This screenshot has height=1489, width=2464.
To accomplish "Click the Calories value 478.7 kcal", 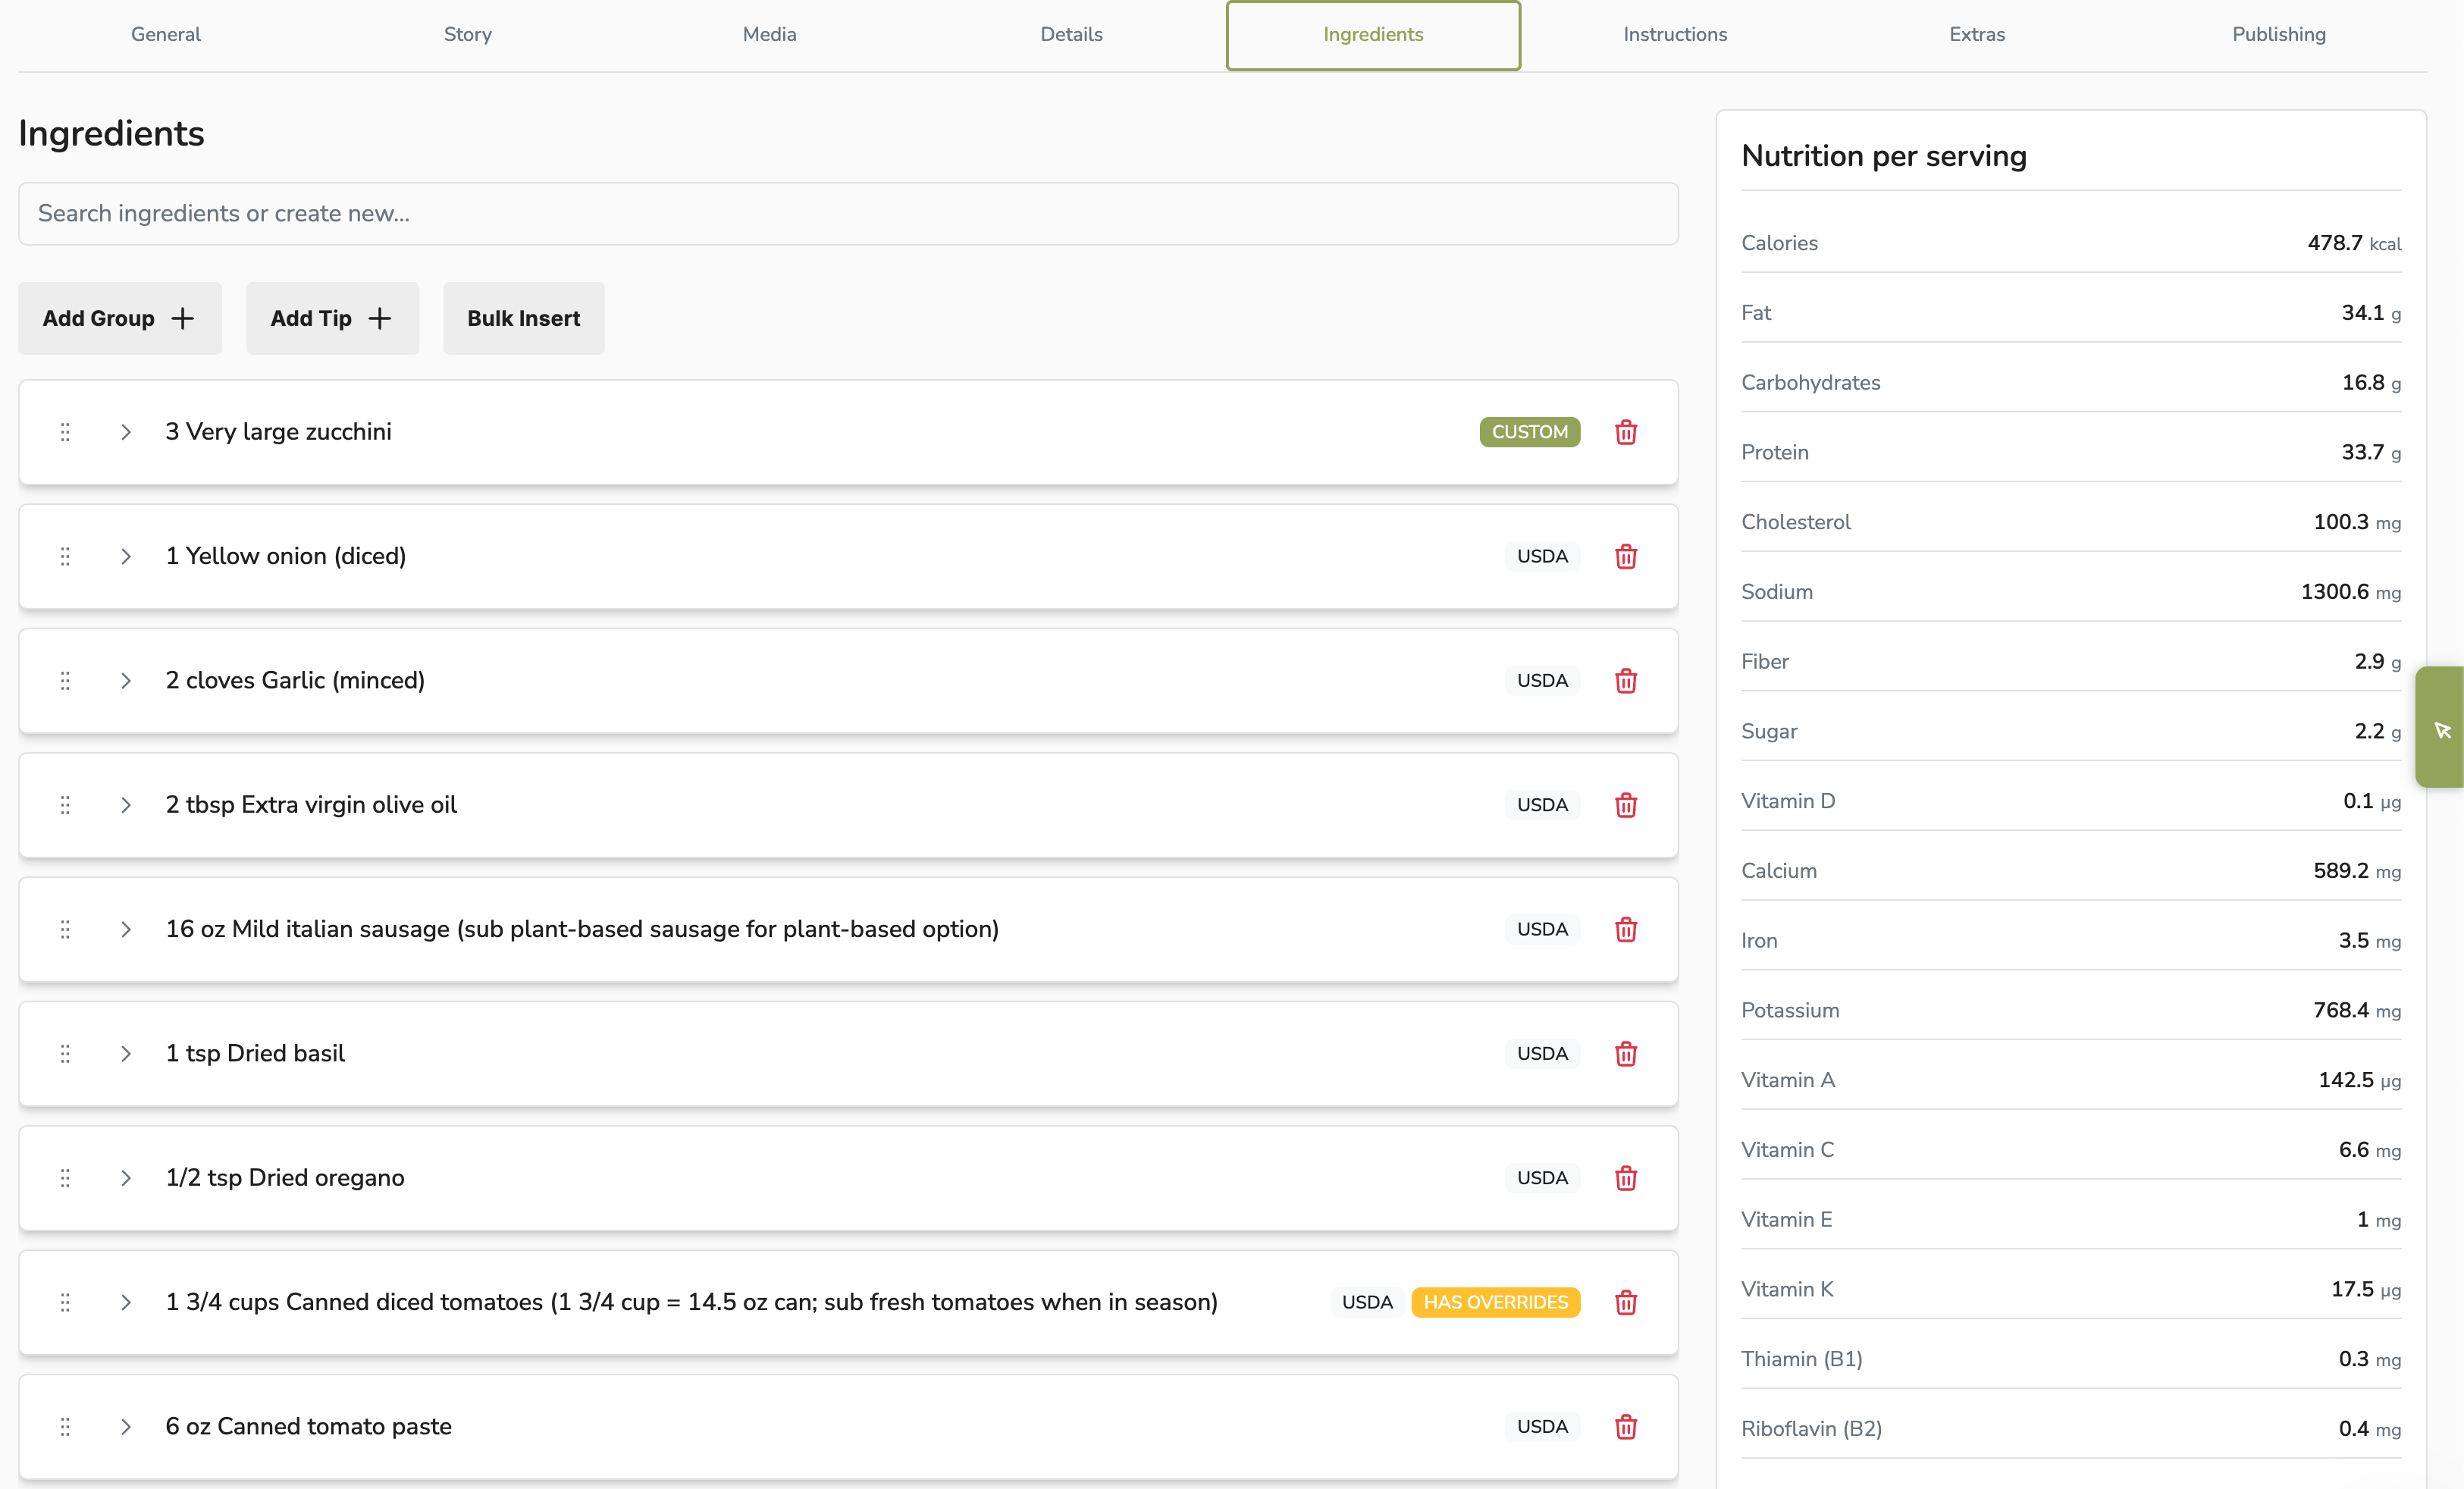I will (2354, 243).
